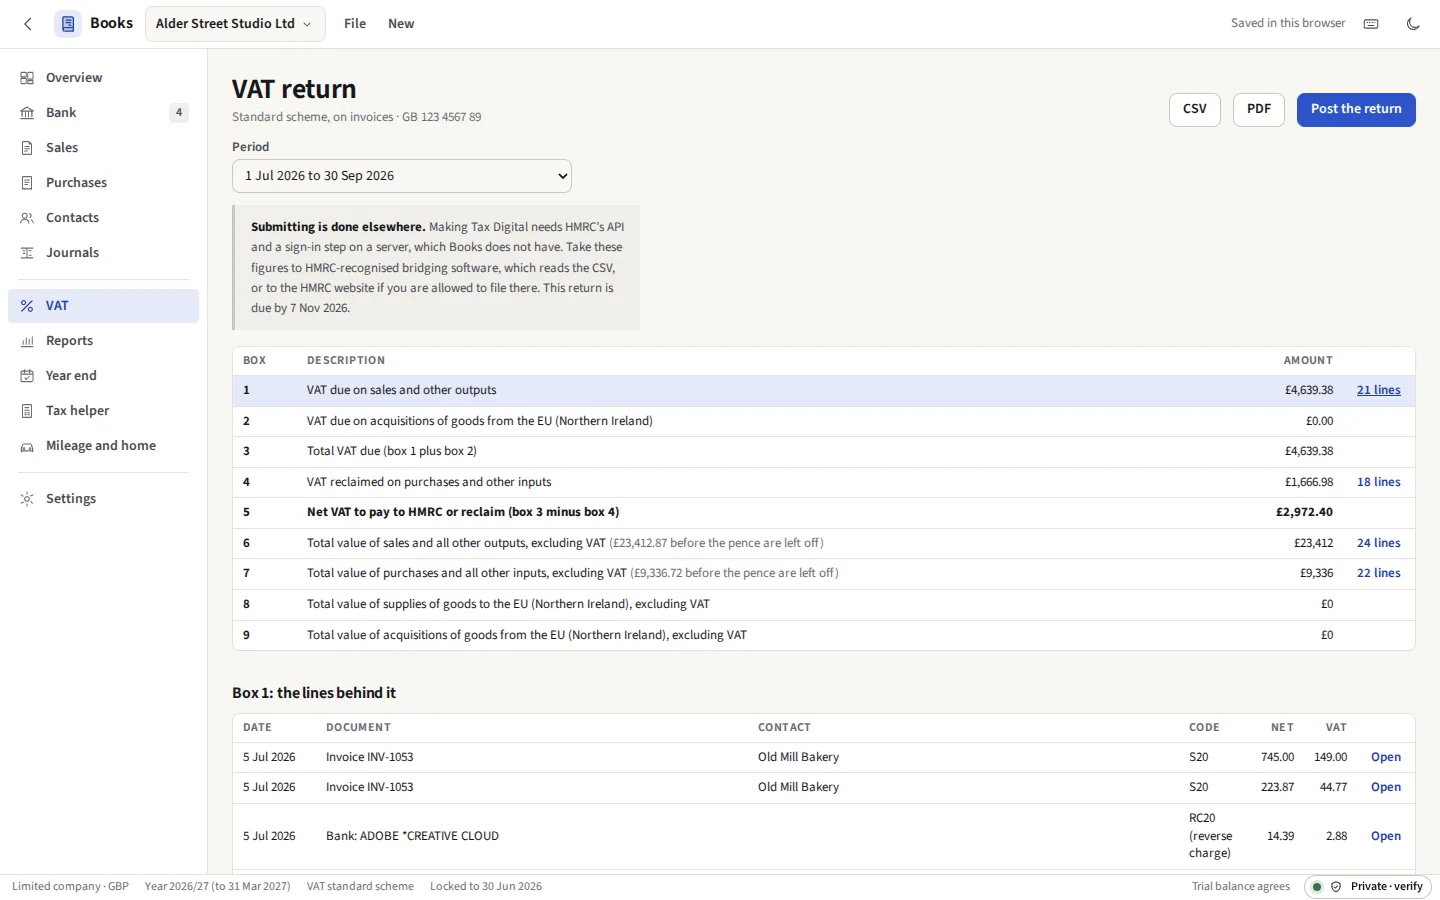Click the Bank sidebar icon
Viewport: 1440px width, 900px height.
tap(27, 113)
